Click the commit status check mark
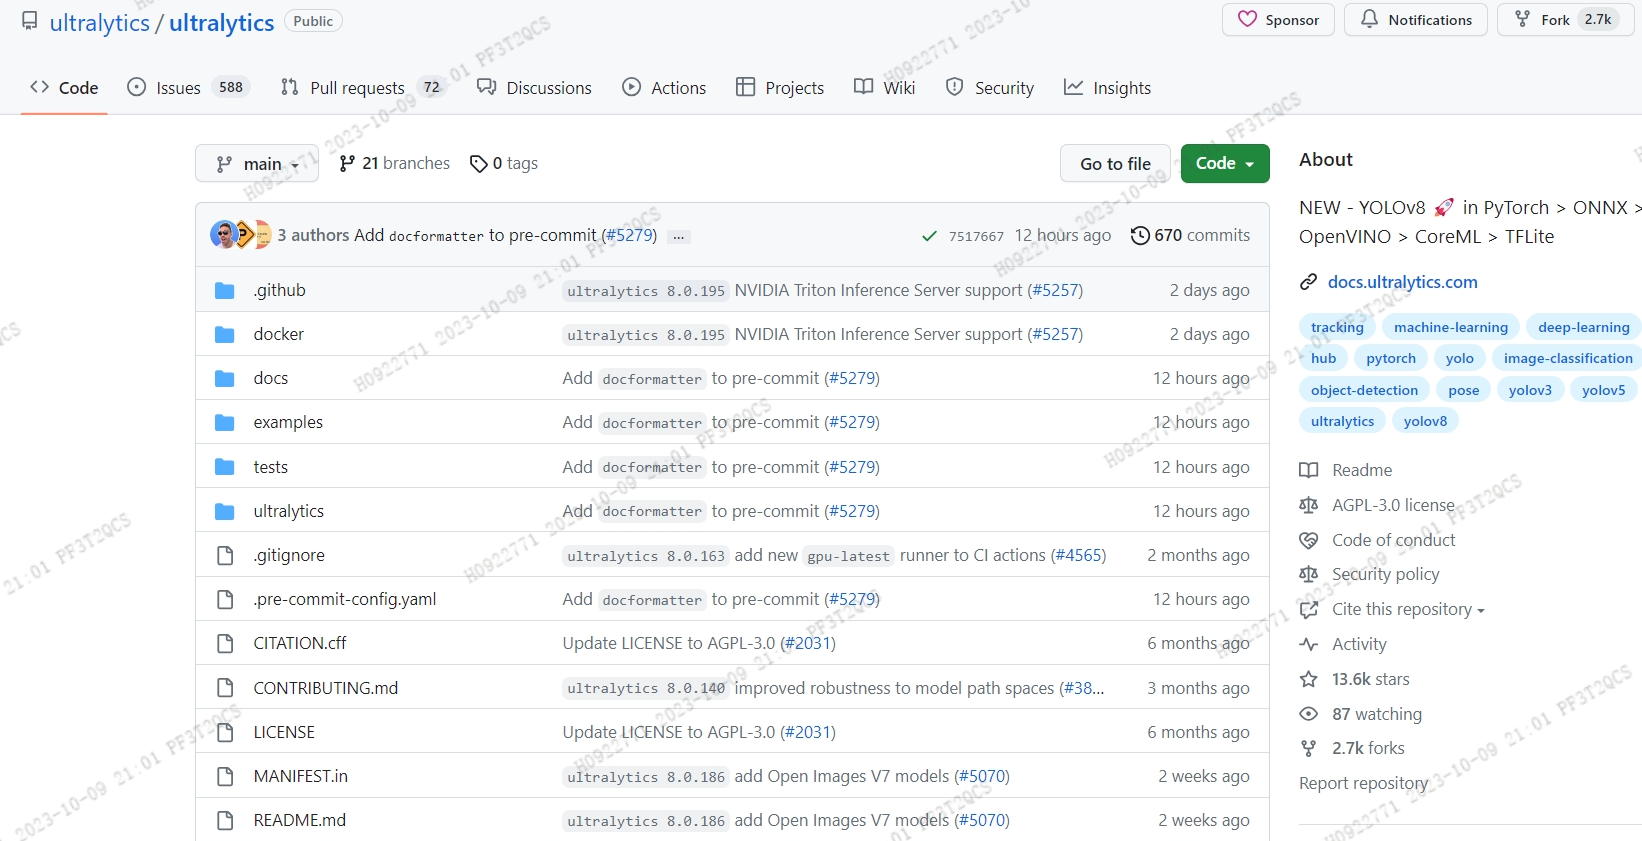Image resolution: width=1642 pixels, height=841 pixels. point(929,236)
